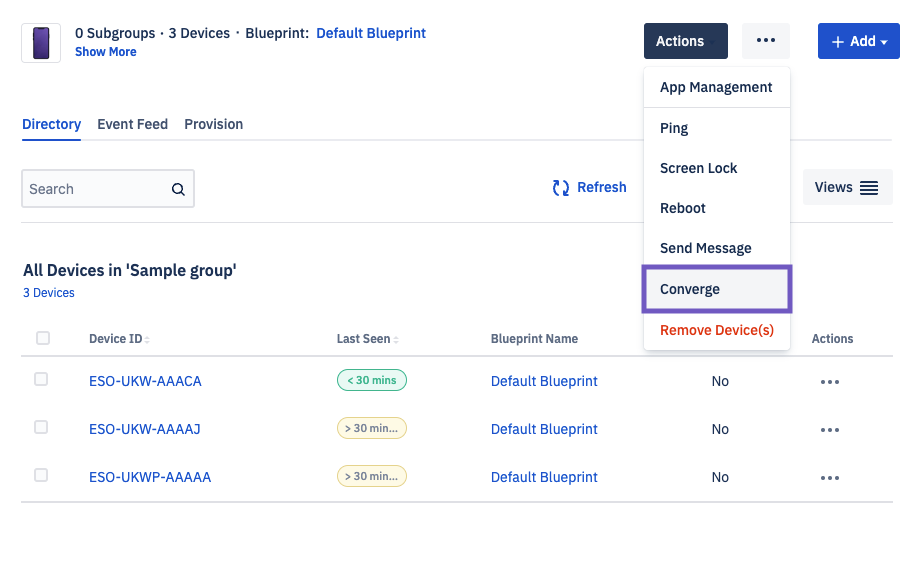Image resolution: width=916 pixels, height=573 pixels.
Task: Select Reboot from the menu
Action: [x=717, y=209]
